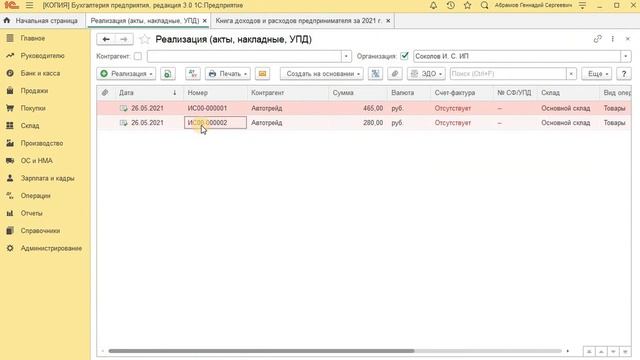Viewport: 640px width, 360px height.
Task: Open notifications bell
Action: click(433, 5)
